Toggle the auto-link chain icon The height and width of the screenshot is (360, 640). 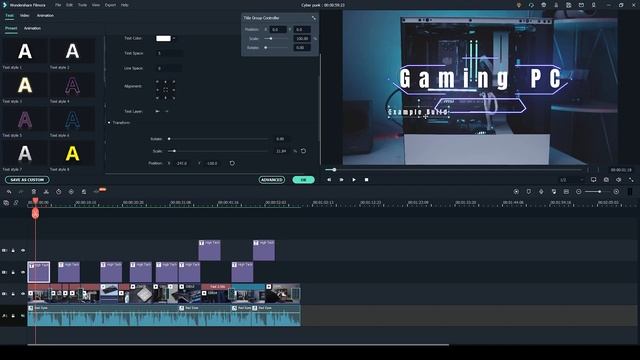pos(16,202)
